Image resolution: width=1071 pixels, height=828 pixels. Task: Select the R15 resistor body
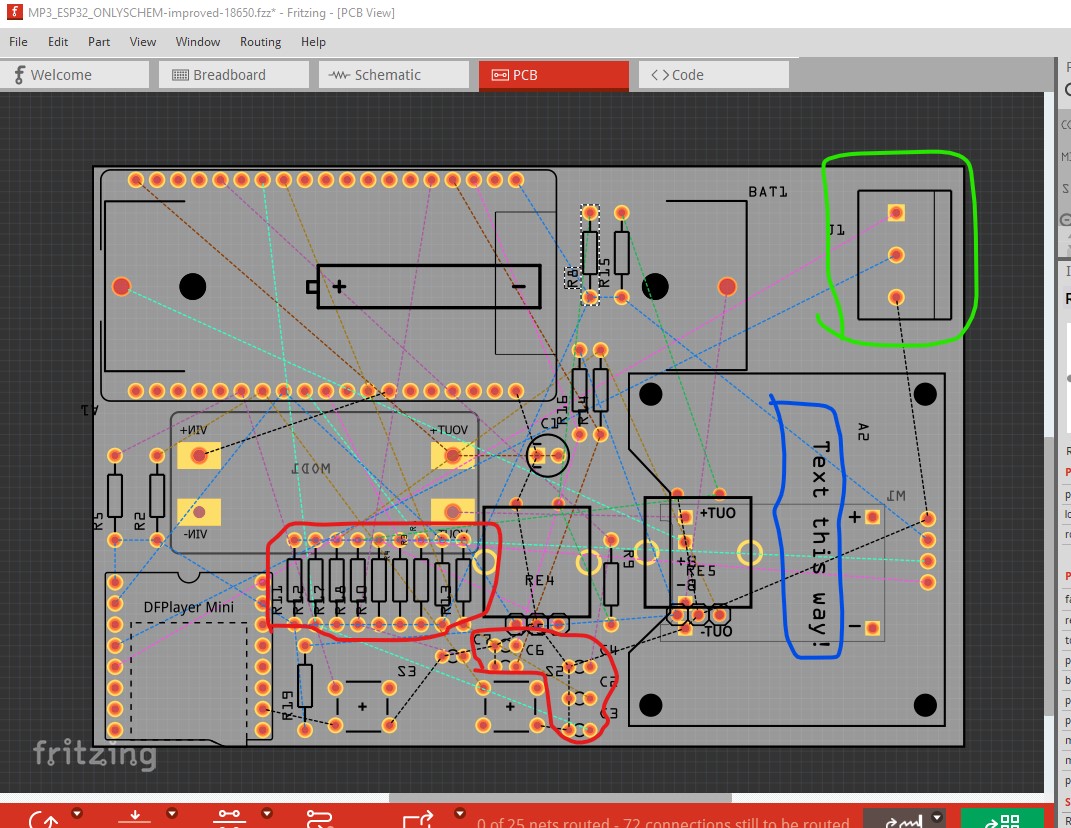pyautogui.click(x=622, y=253)
